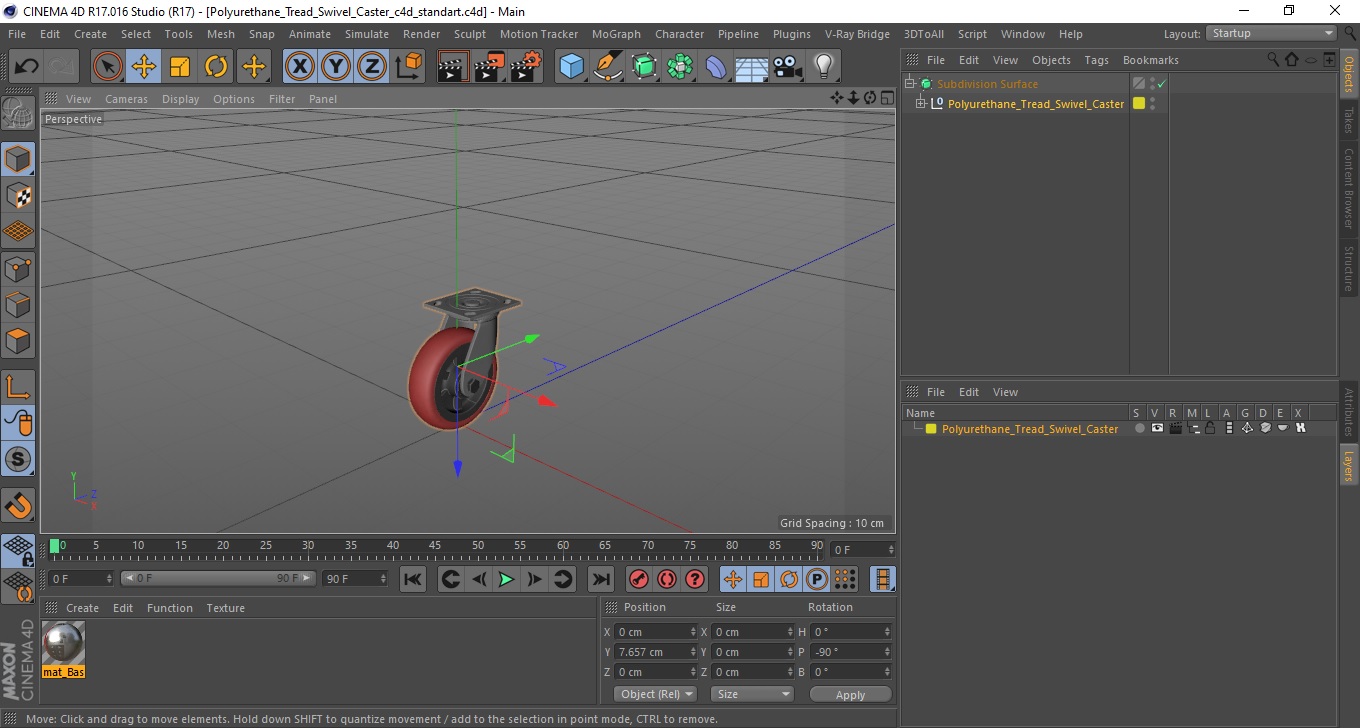Switch coordinate system icon

(408, 67)
